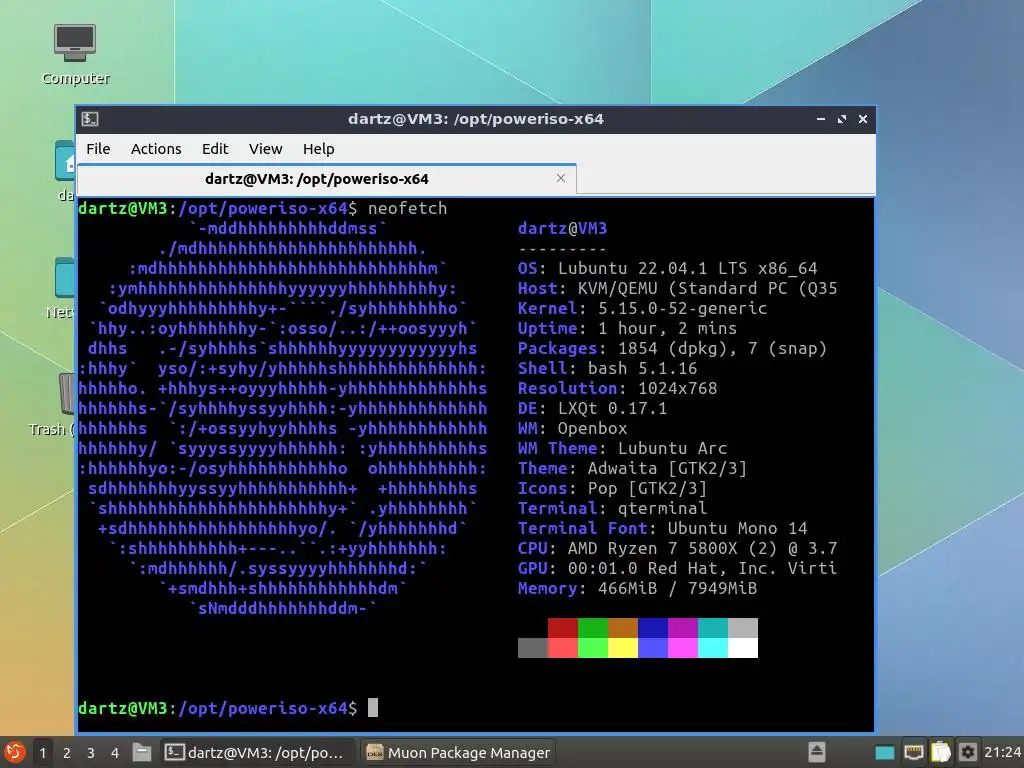Click the WM Theme 'Lubuntu Arc' value
This screenshot has width=1024, height=768.
tap(673, 449)
